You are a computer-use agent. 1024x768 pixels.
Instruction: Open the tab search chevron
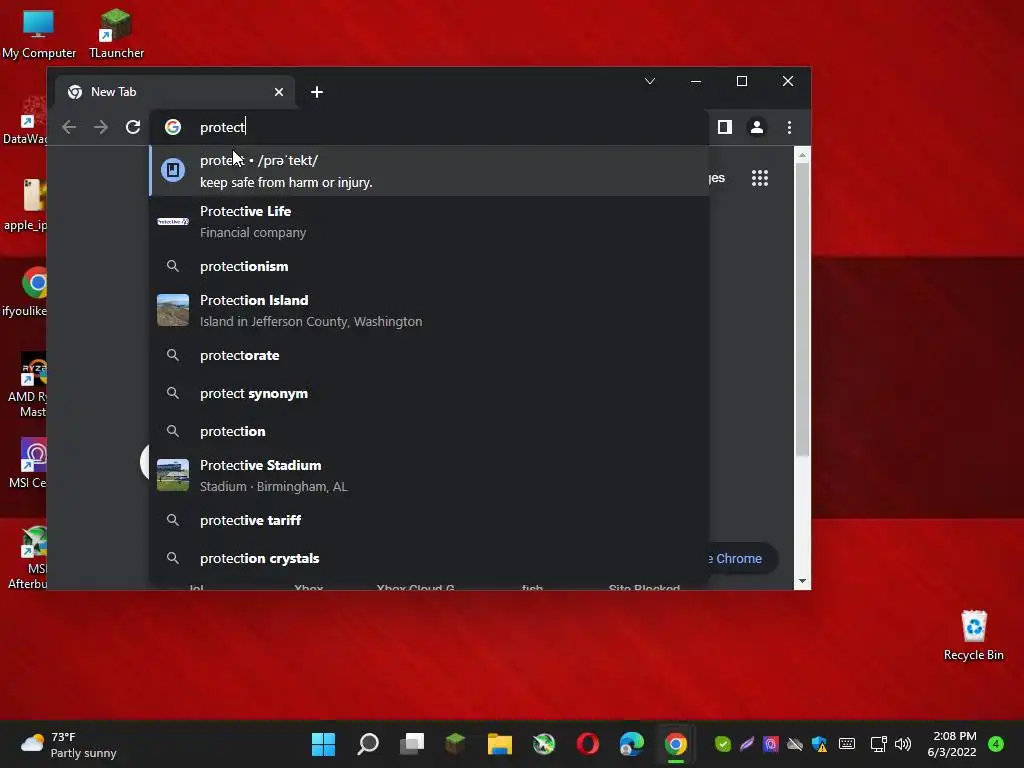(x=650, y=81)
